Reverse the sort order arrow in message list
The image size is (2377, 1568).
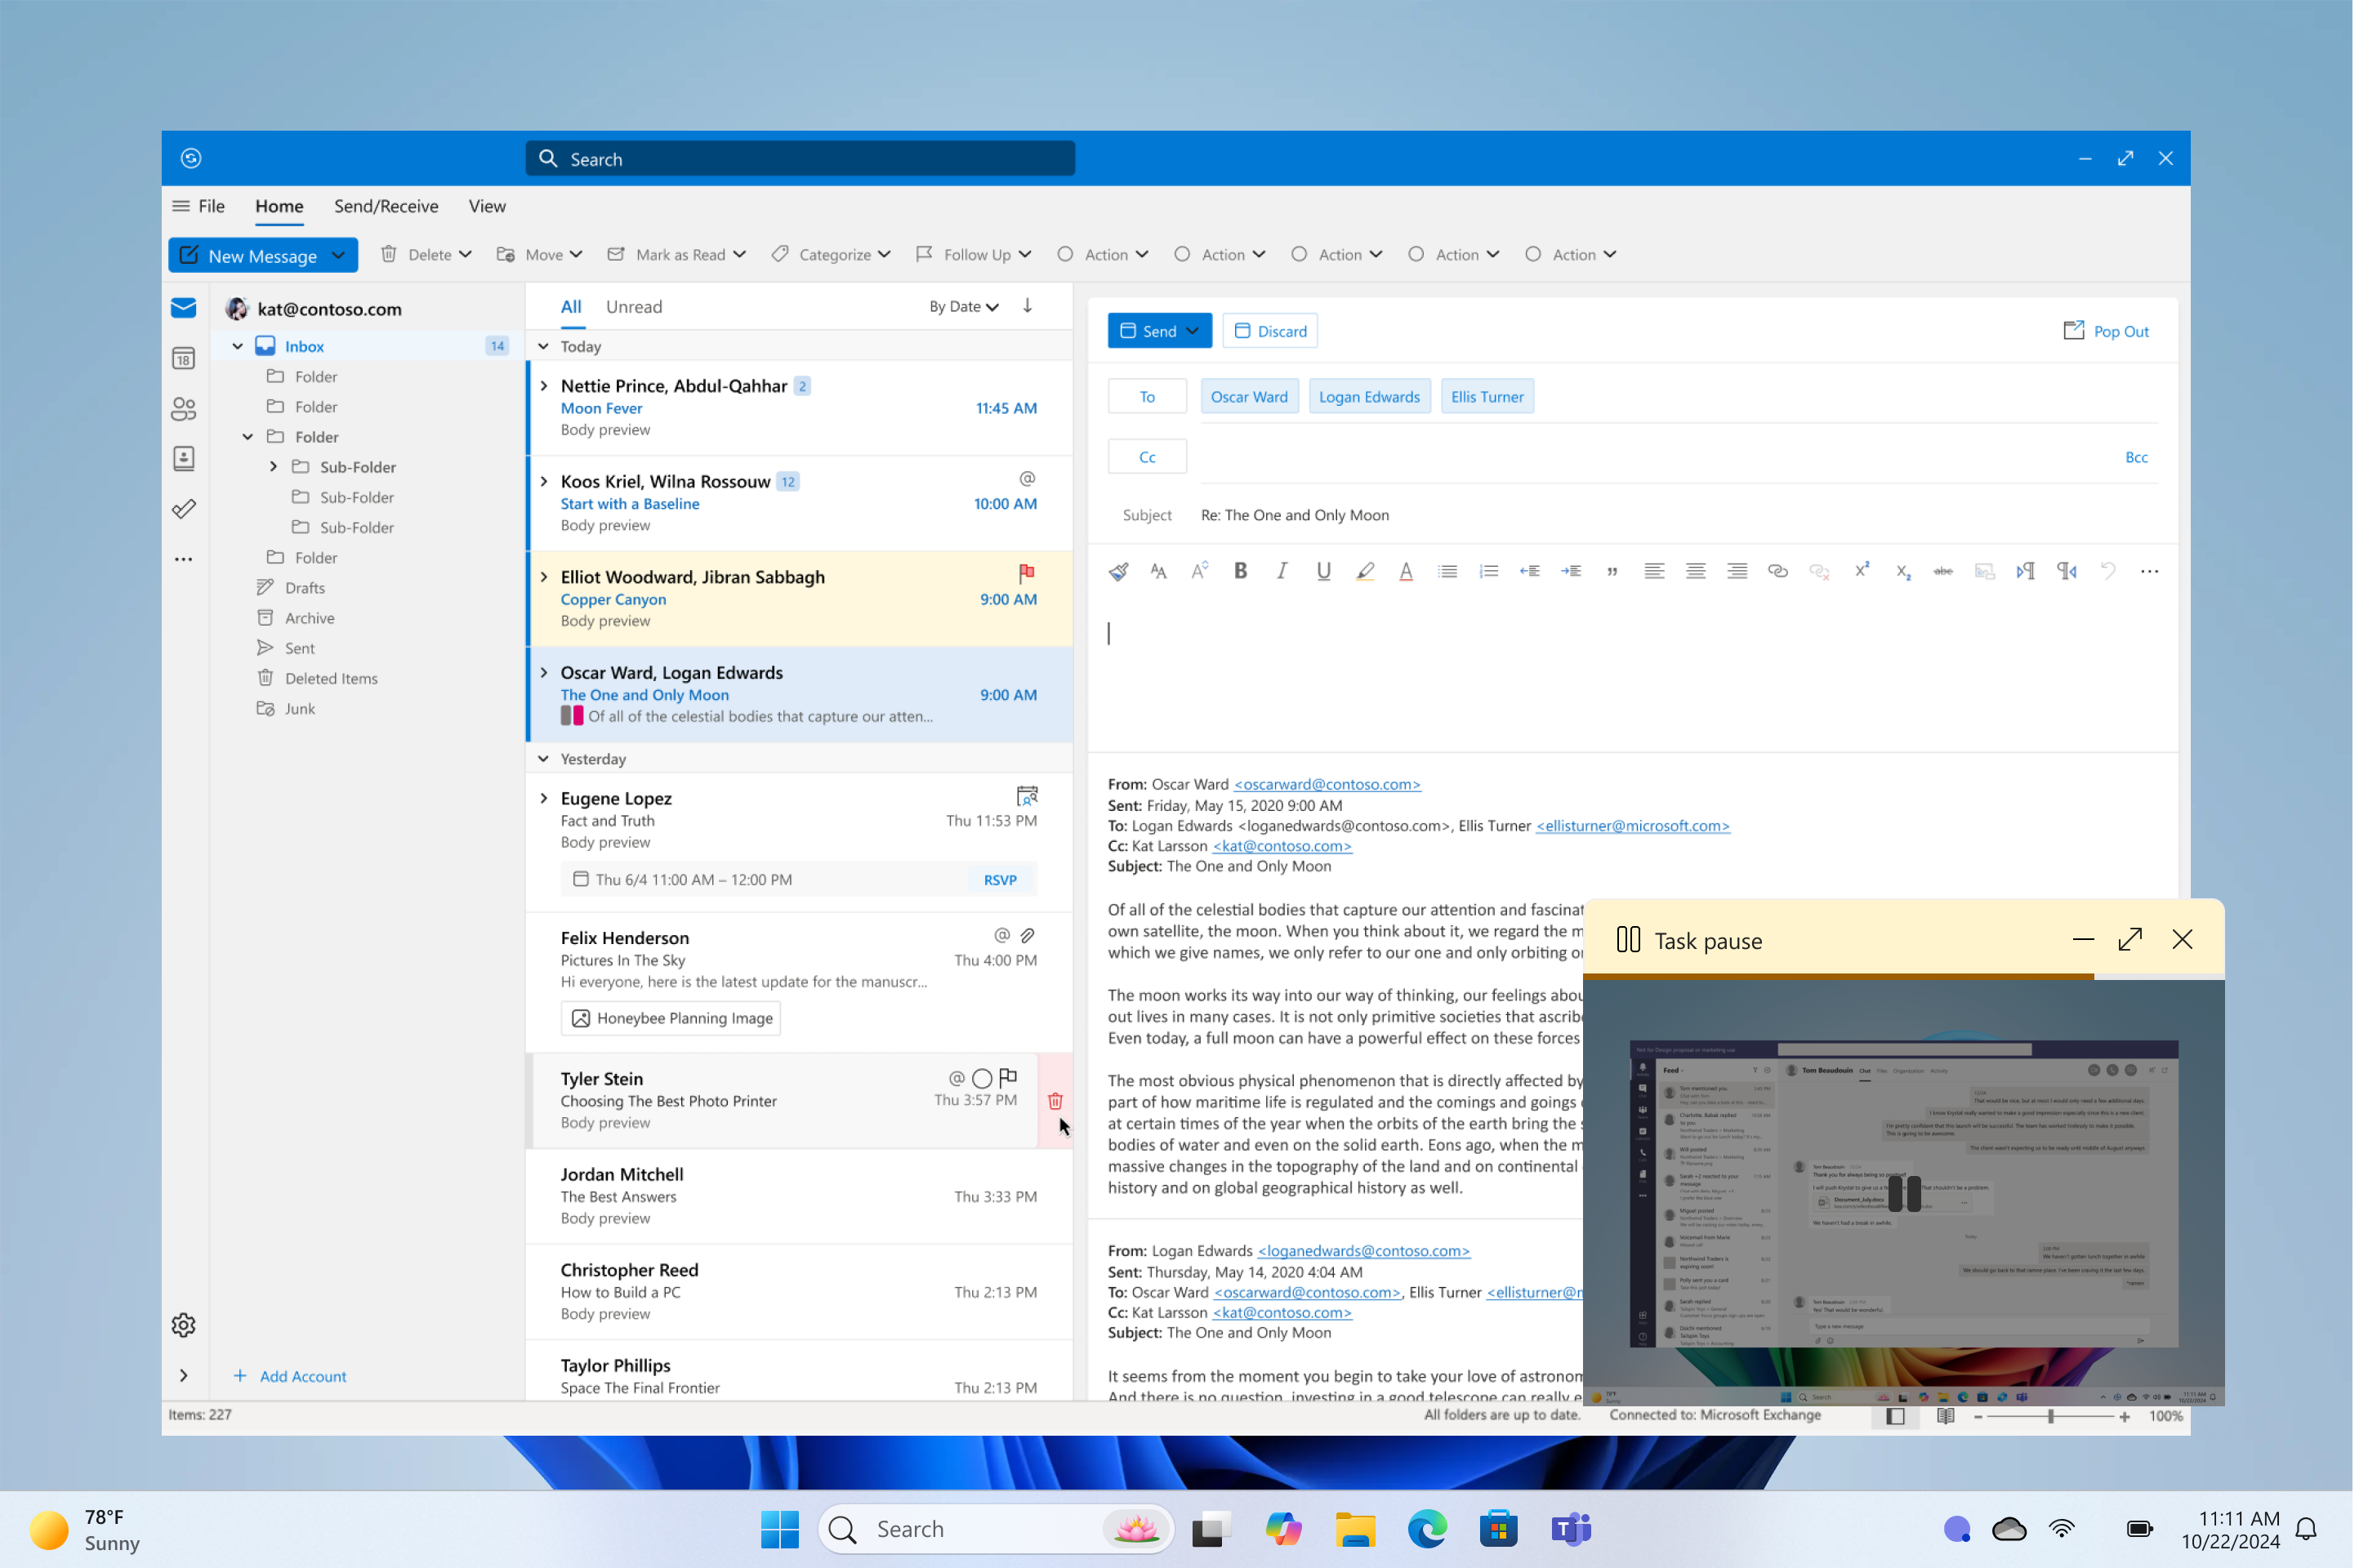[1038, 309]
